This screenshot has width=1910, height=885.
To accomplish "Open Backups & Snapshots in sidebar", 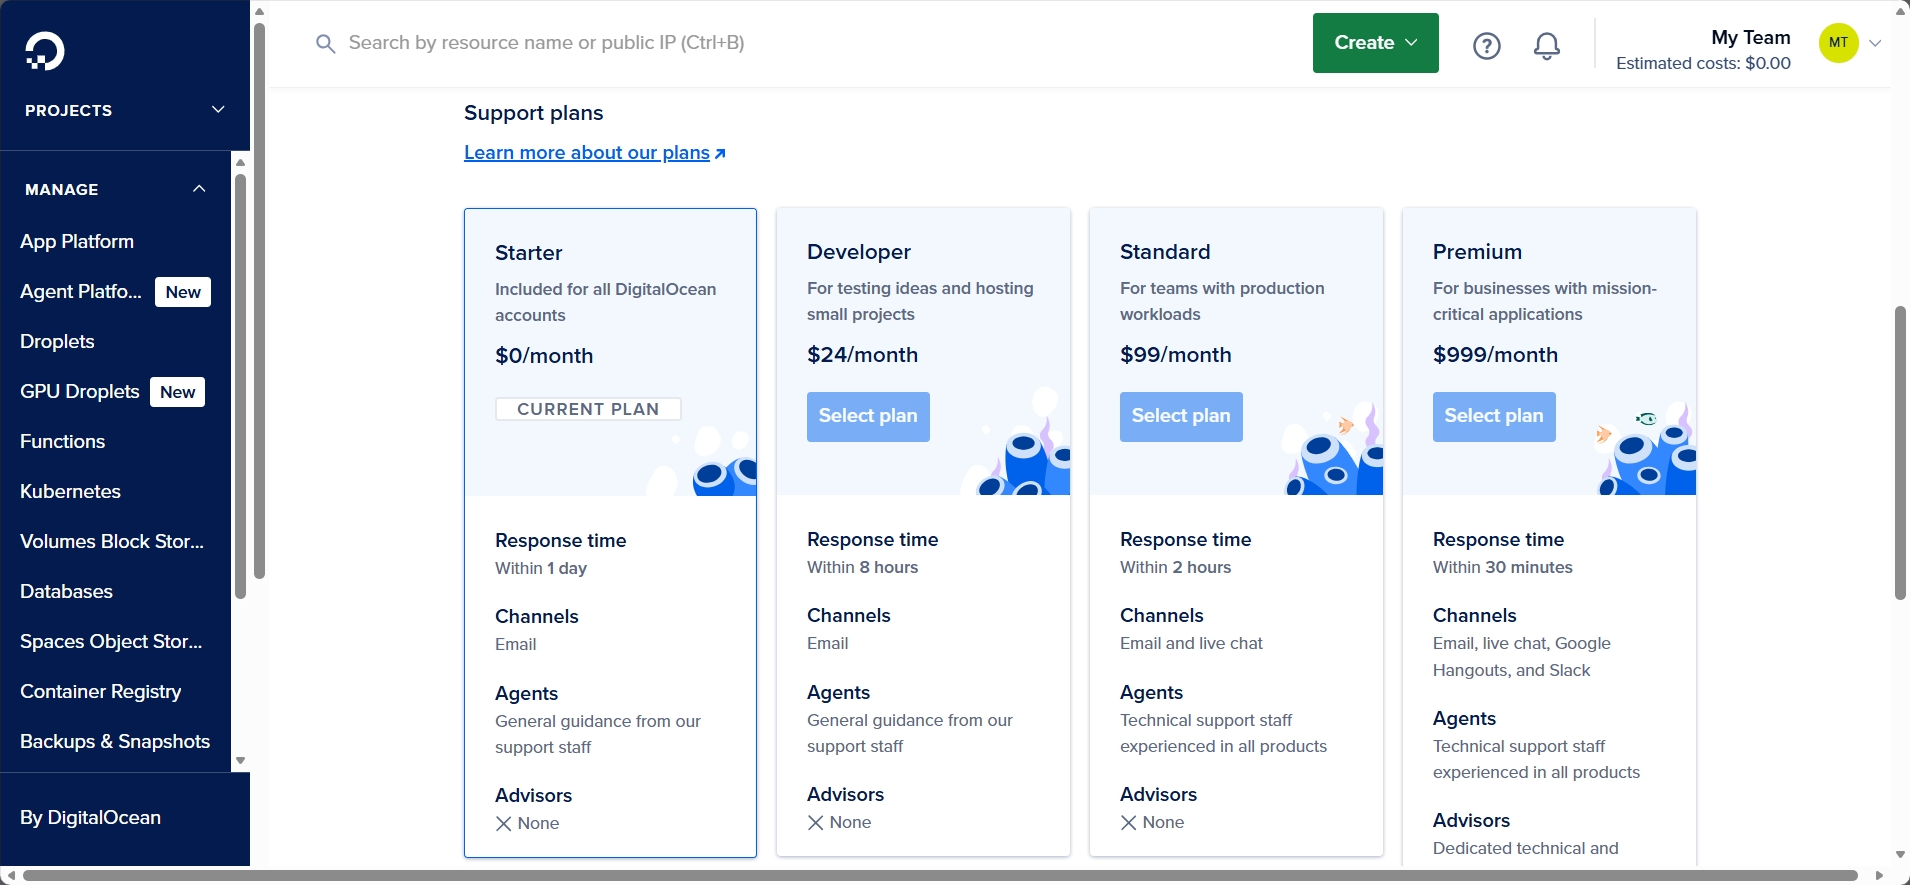I will 115,741.
